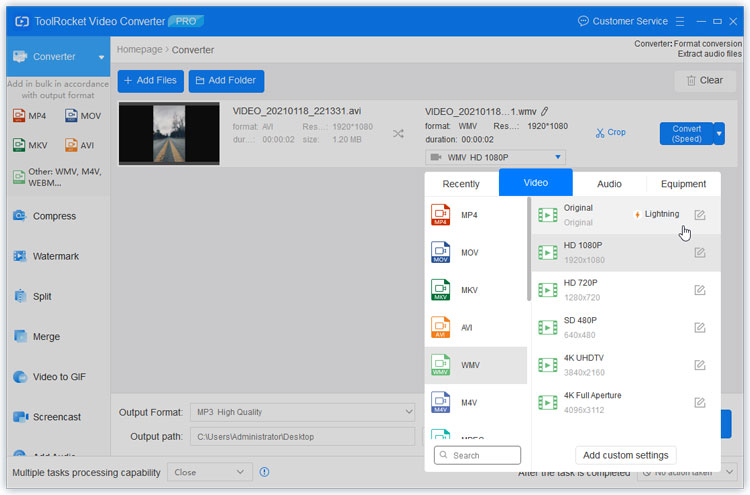Click the Add Files button
The image size is (750, 495).
(151, 80)
